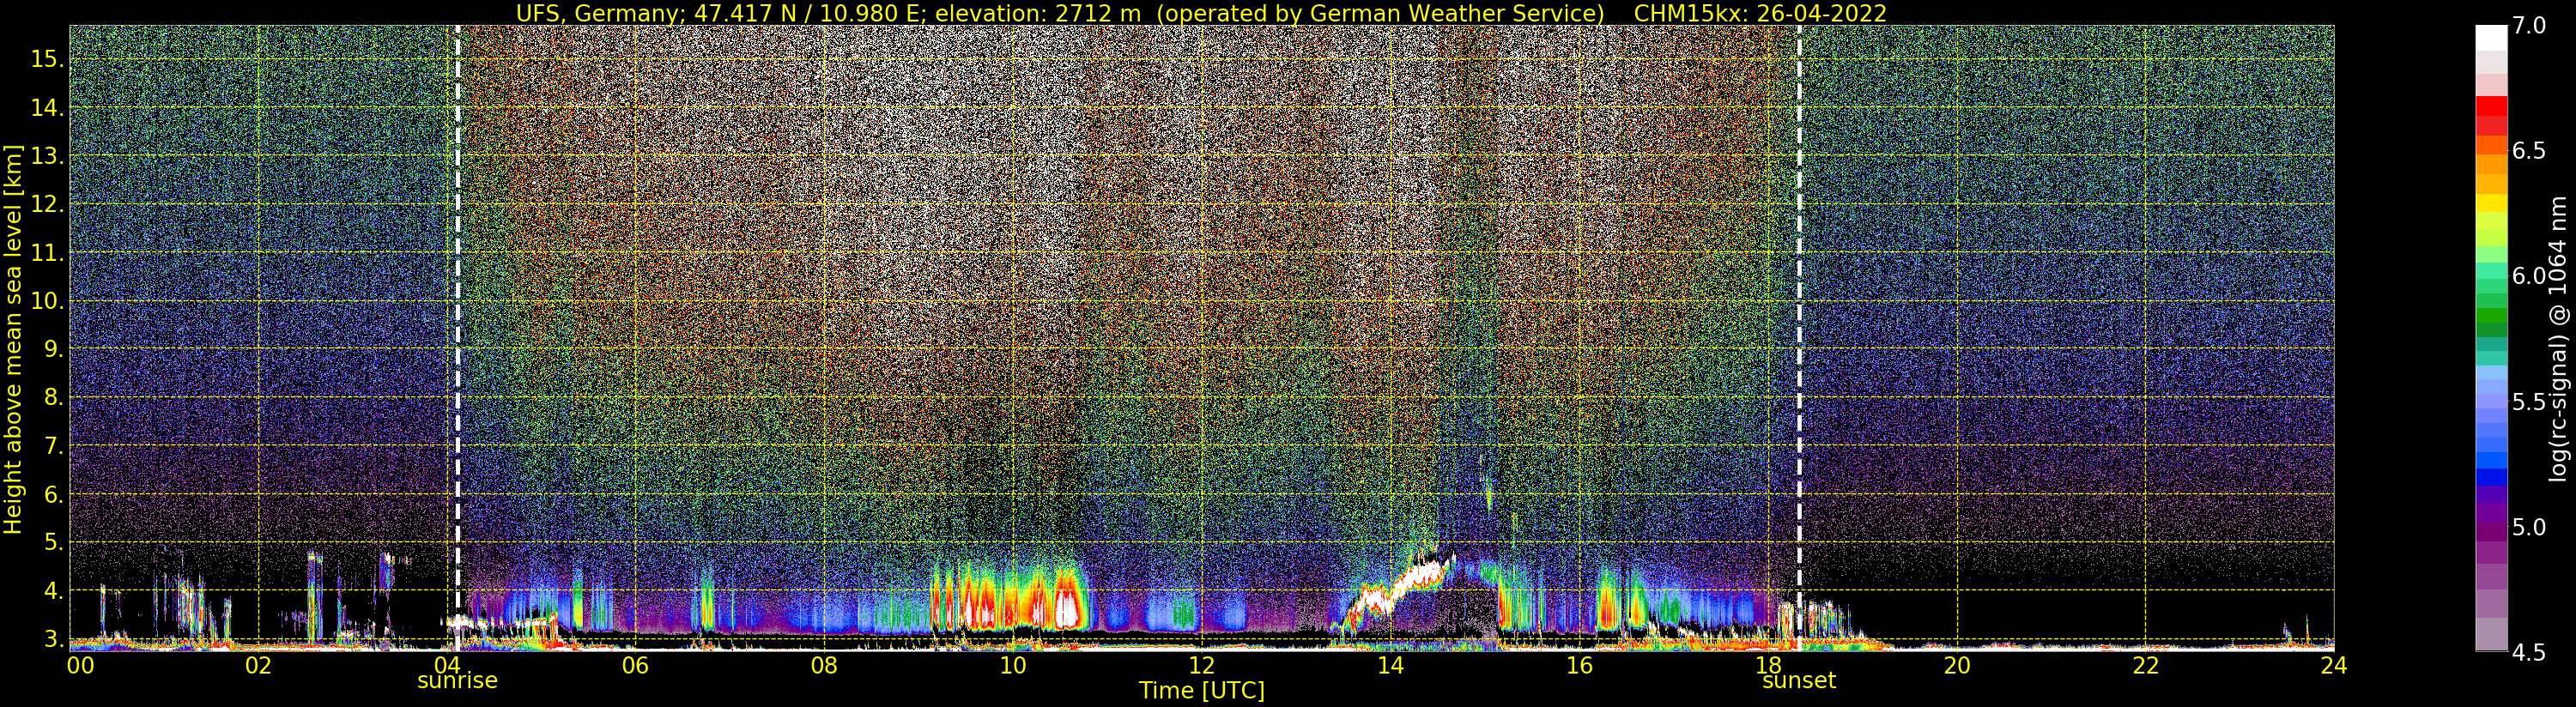
Task: Click the '7.' tick on the height axis
Action: pos(52,446)
